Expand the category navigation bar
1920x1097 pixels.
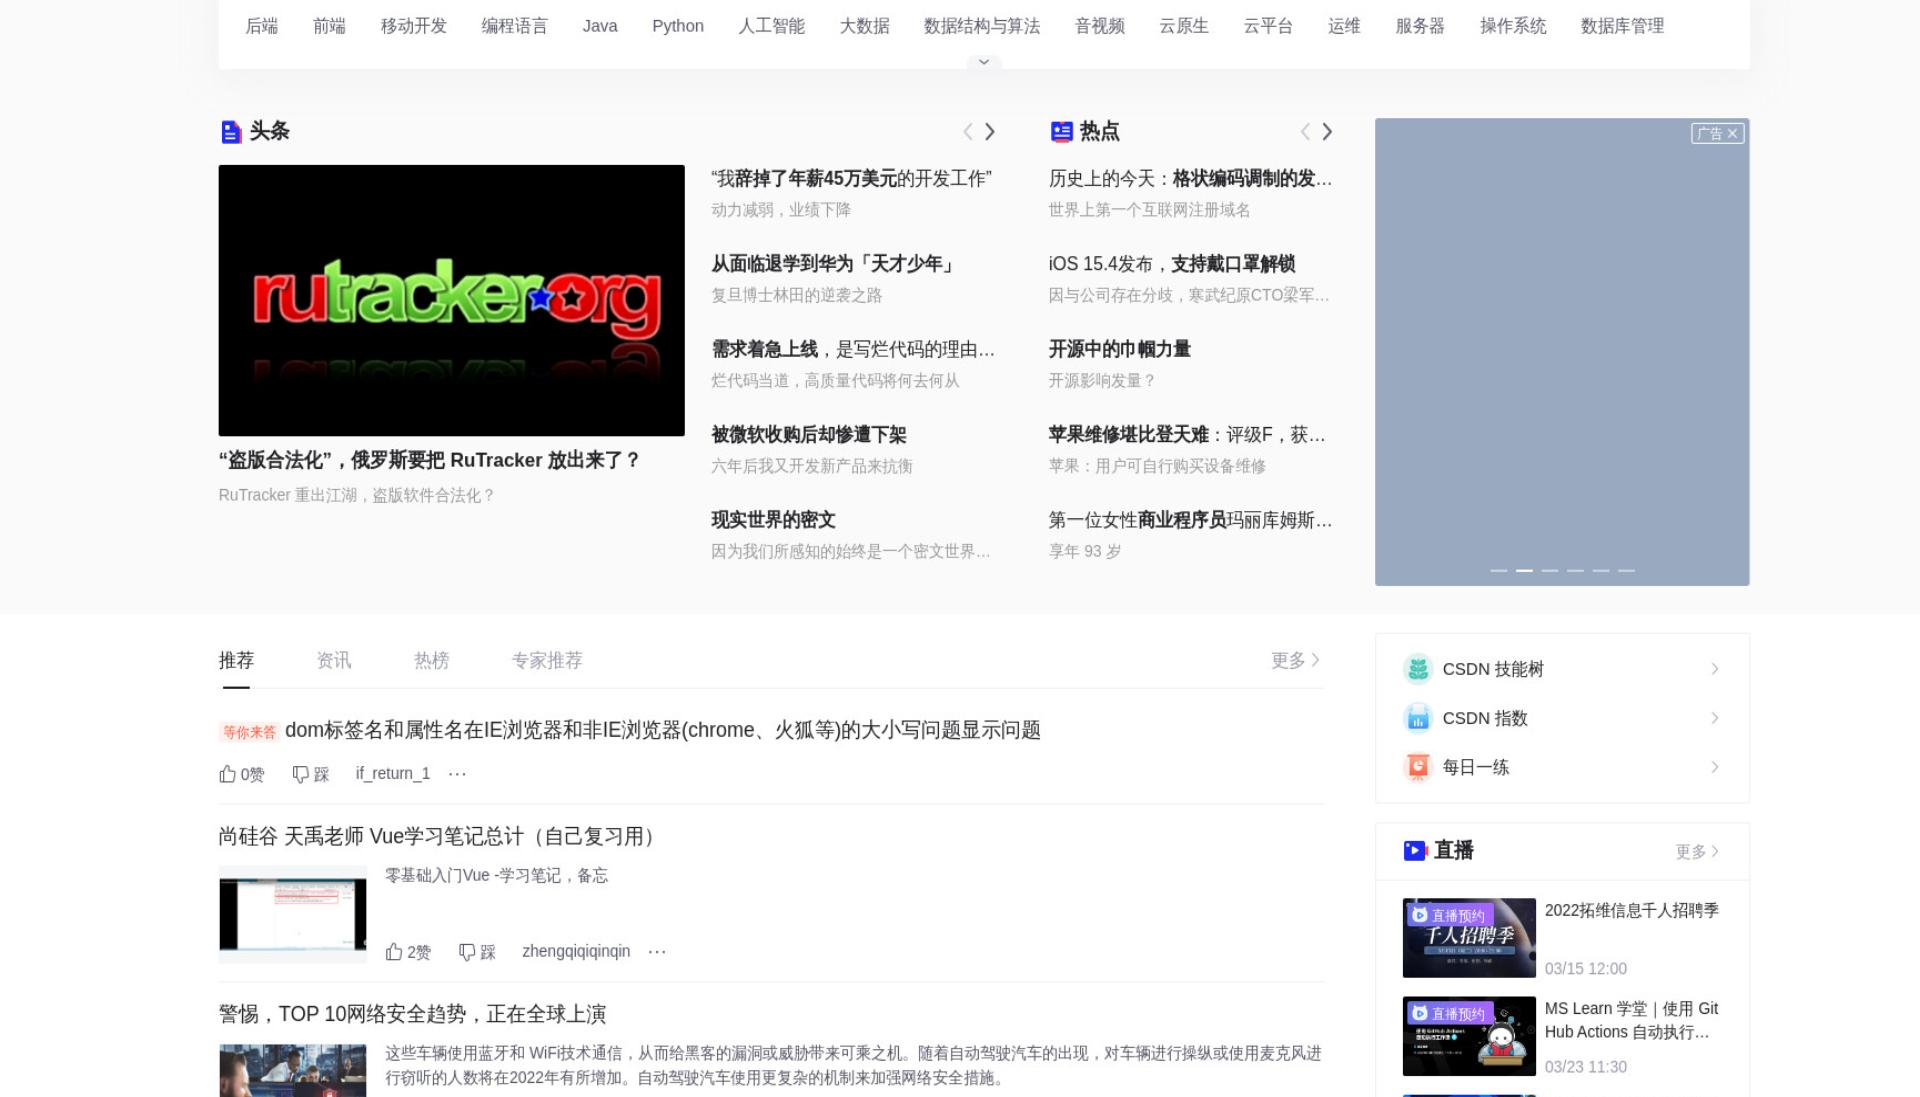click(x=984, y=62)
